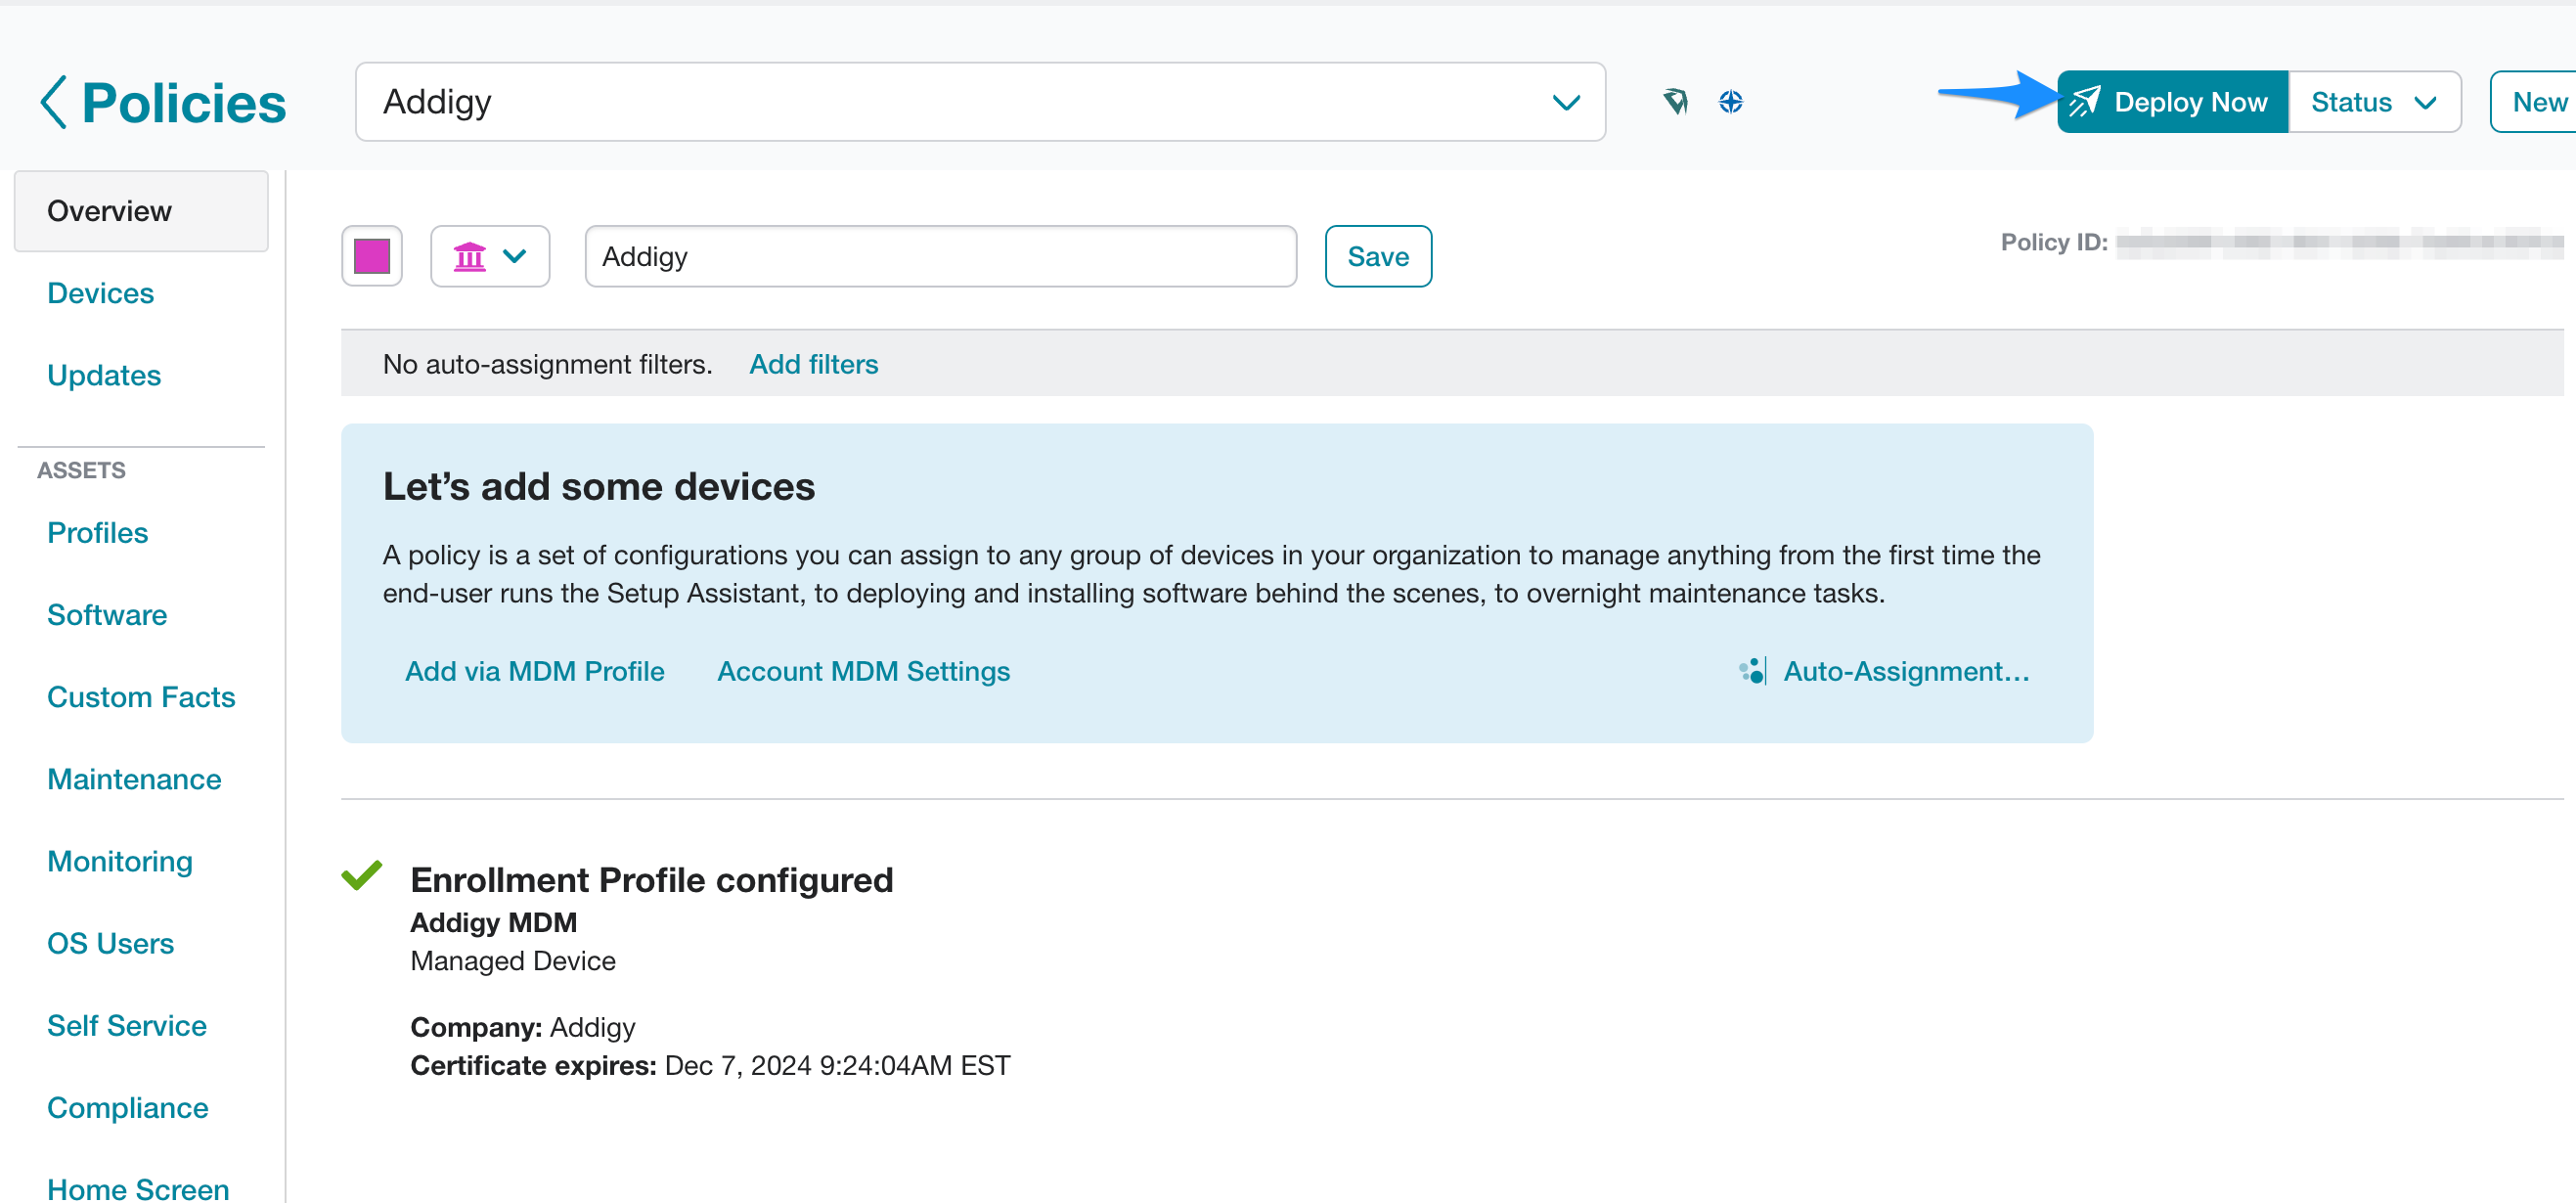
Task: Open the Auto-Assignment... link
Action: click(x=1906, y=671)
